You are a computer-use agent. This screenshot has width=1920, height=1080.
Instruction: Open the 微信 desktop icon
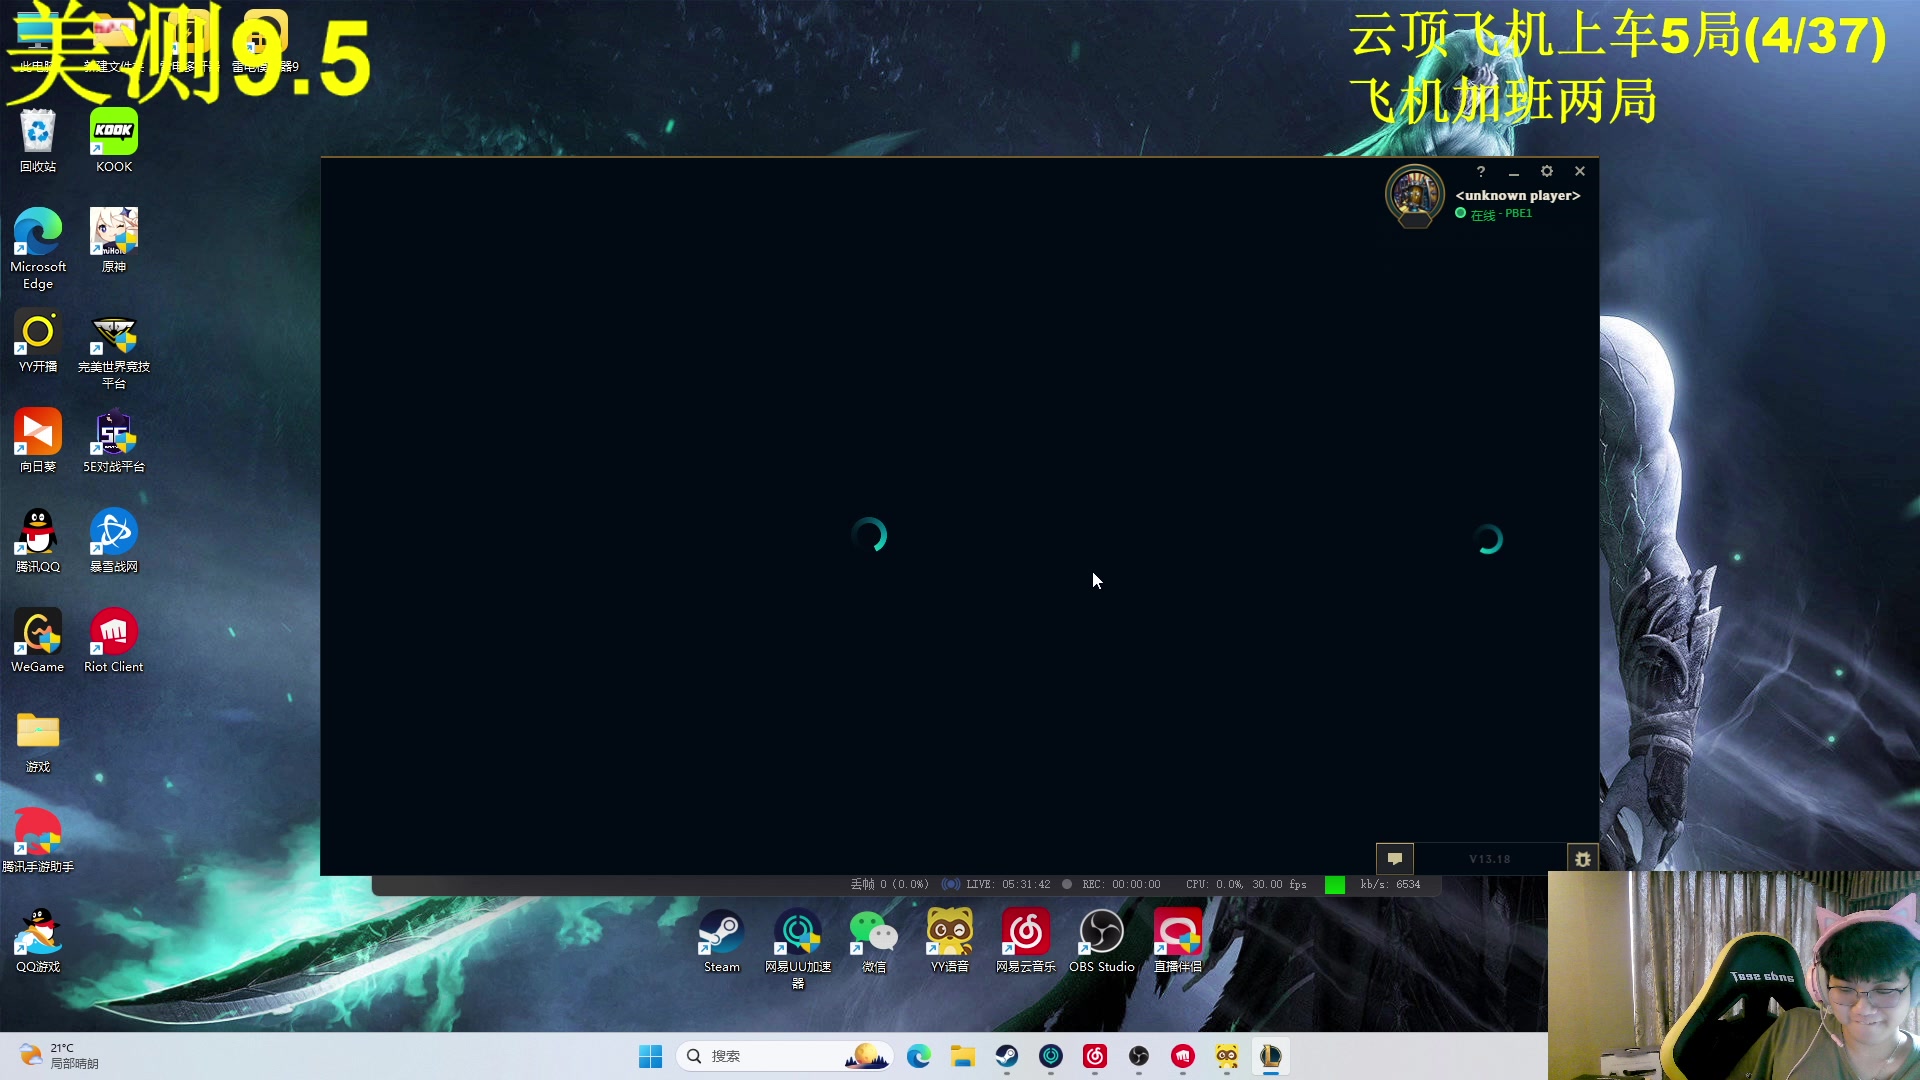coord(873,940)
